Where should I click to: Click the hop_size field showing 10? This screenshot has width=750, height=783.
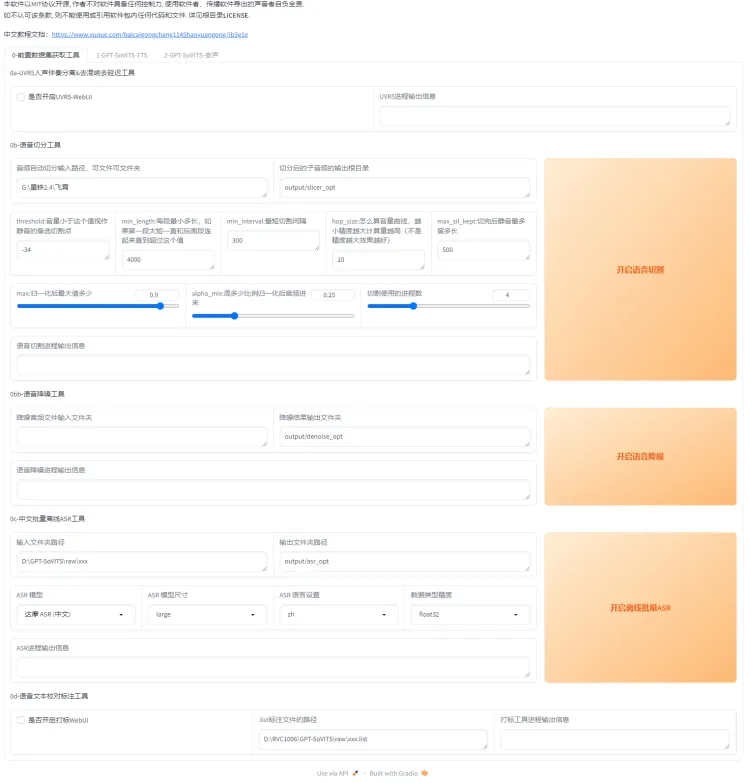[x=378, y=260]
